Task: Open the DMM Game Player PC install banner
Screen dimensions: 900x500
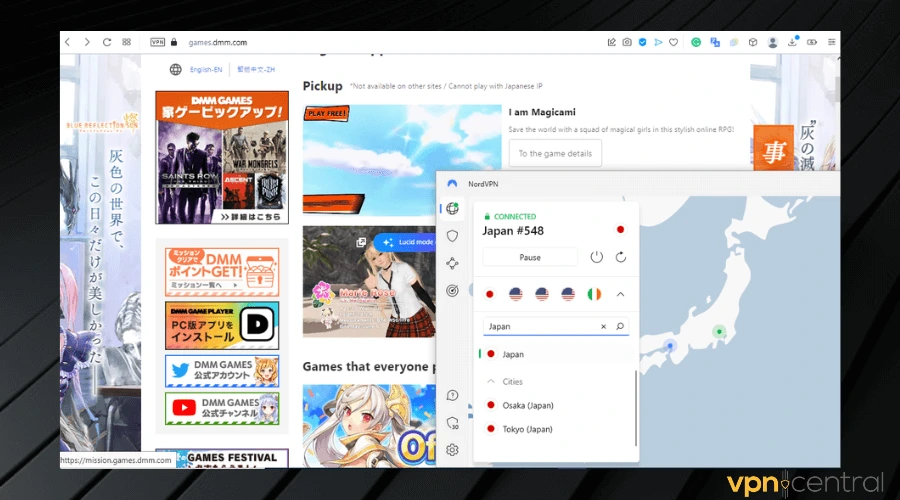Action: pos(222,325)
